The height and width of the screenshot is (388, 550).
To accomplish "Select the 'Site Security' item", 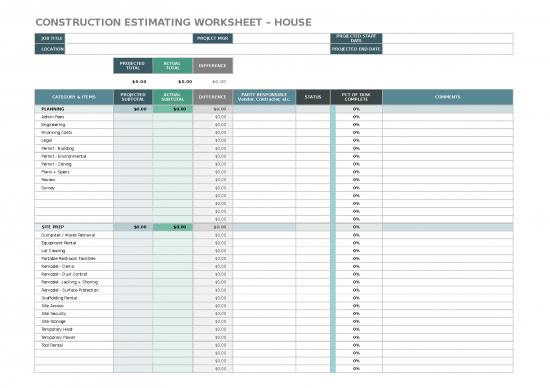I will point(53,314).
